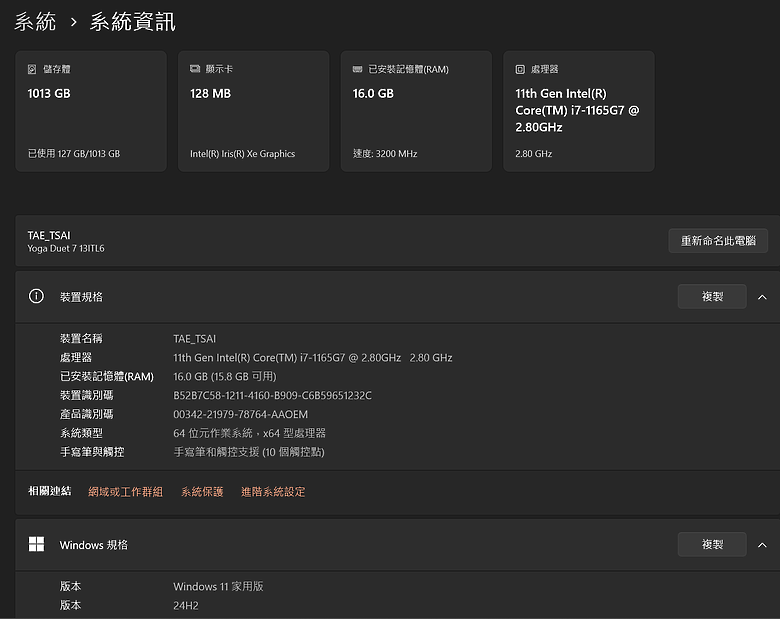
Task: Rename this PC with 重新命名此電腦
Action: [x=718, y=241]
